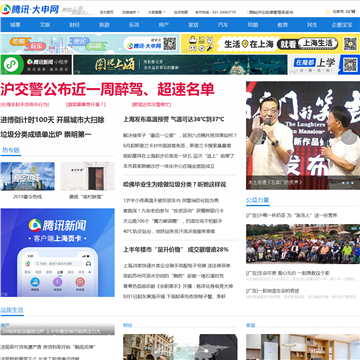Viewport: 360px width, 360px height.
Task: Open 哈佛毕业生为啥做垃圾分类 article
Action: (175, 184)
